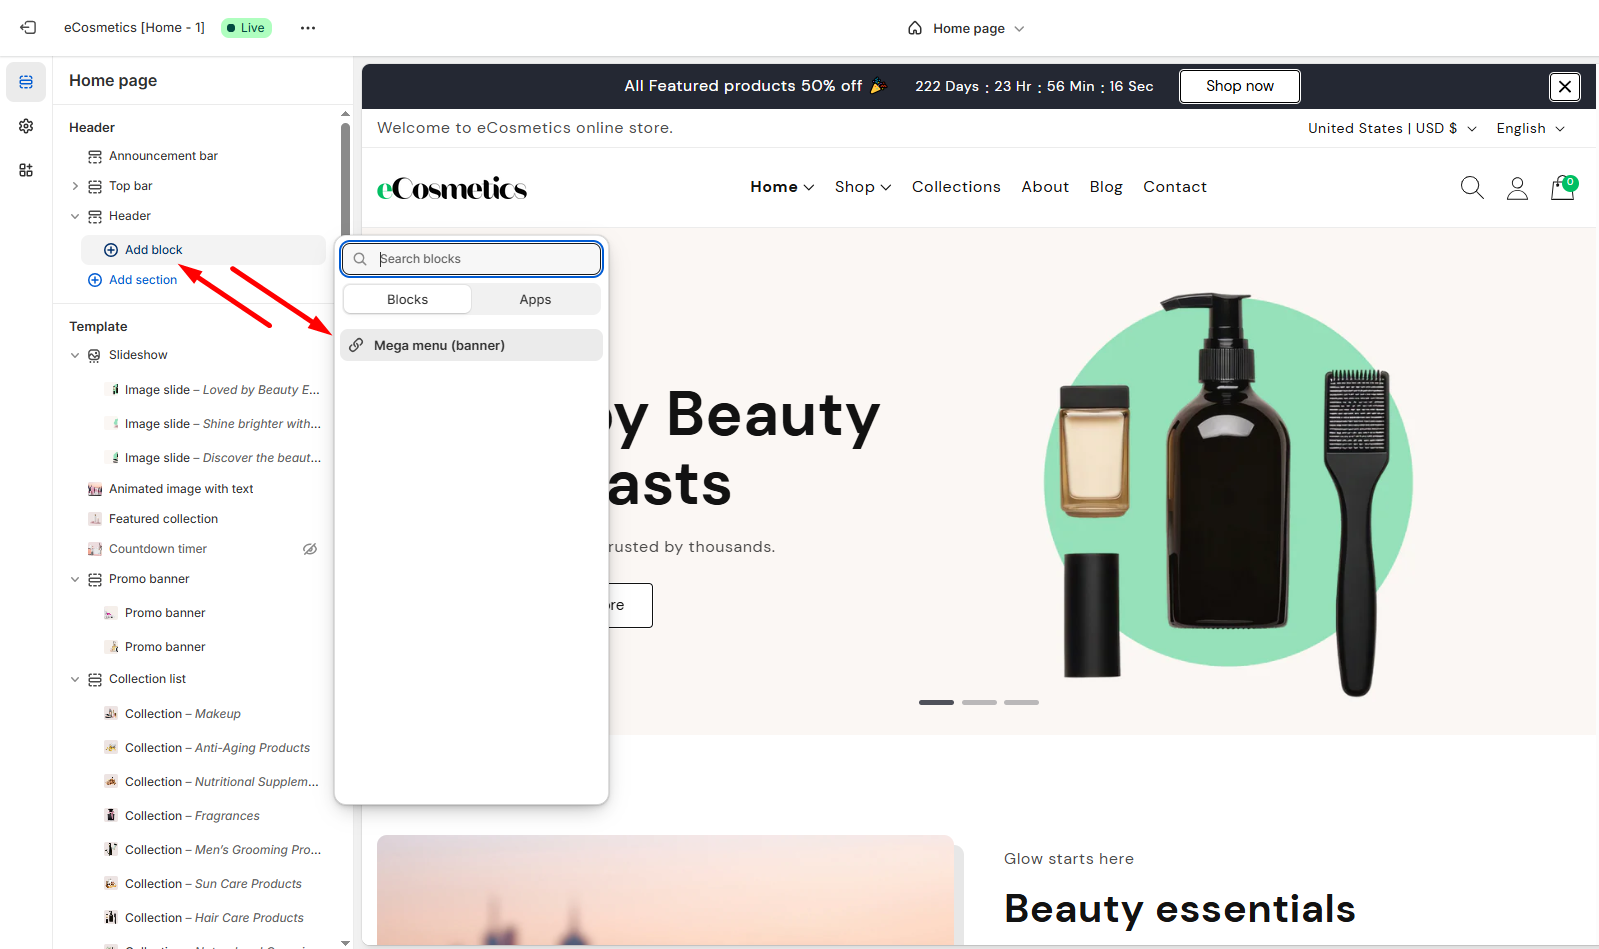Click Add section link
The image size is (1599, 949).
click(143, 280)
